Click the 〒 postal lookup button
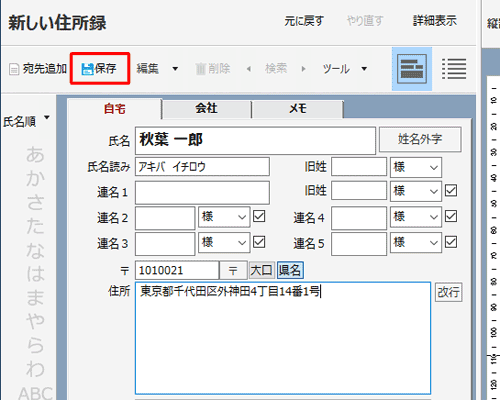The height and width of the screenshot is (400, 500). coord(233,270)
